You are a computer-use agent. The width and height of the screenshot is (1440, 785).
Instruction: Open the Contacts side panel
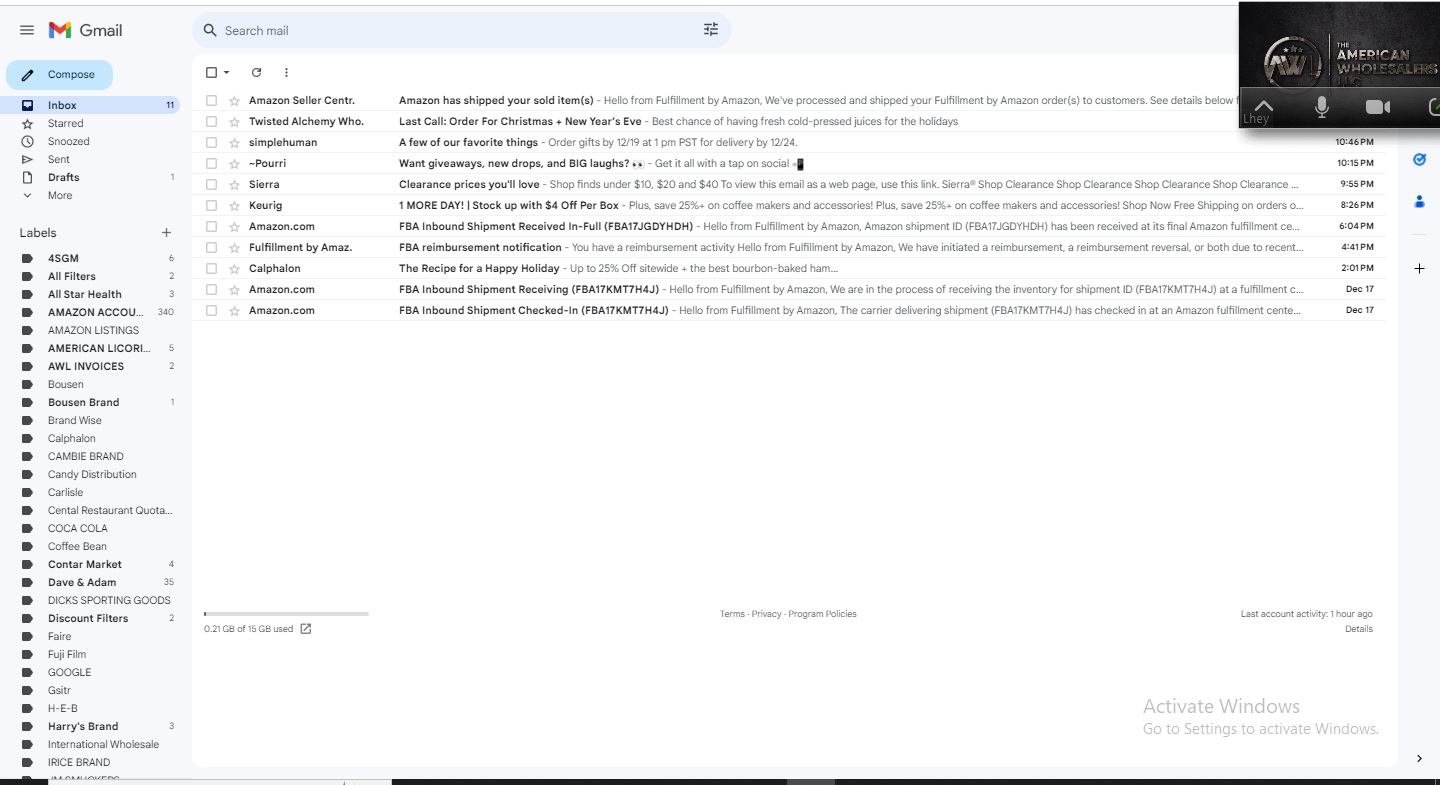(x=1419, y=202)
